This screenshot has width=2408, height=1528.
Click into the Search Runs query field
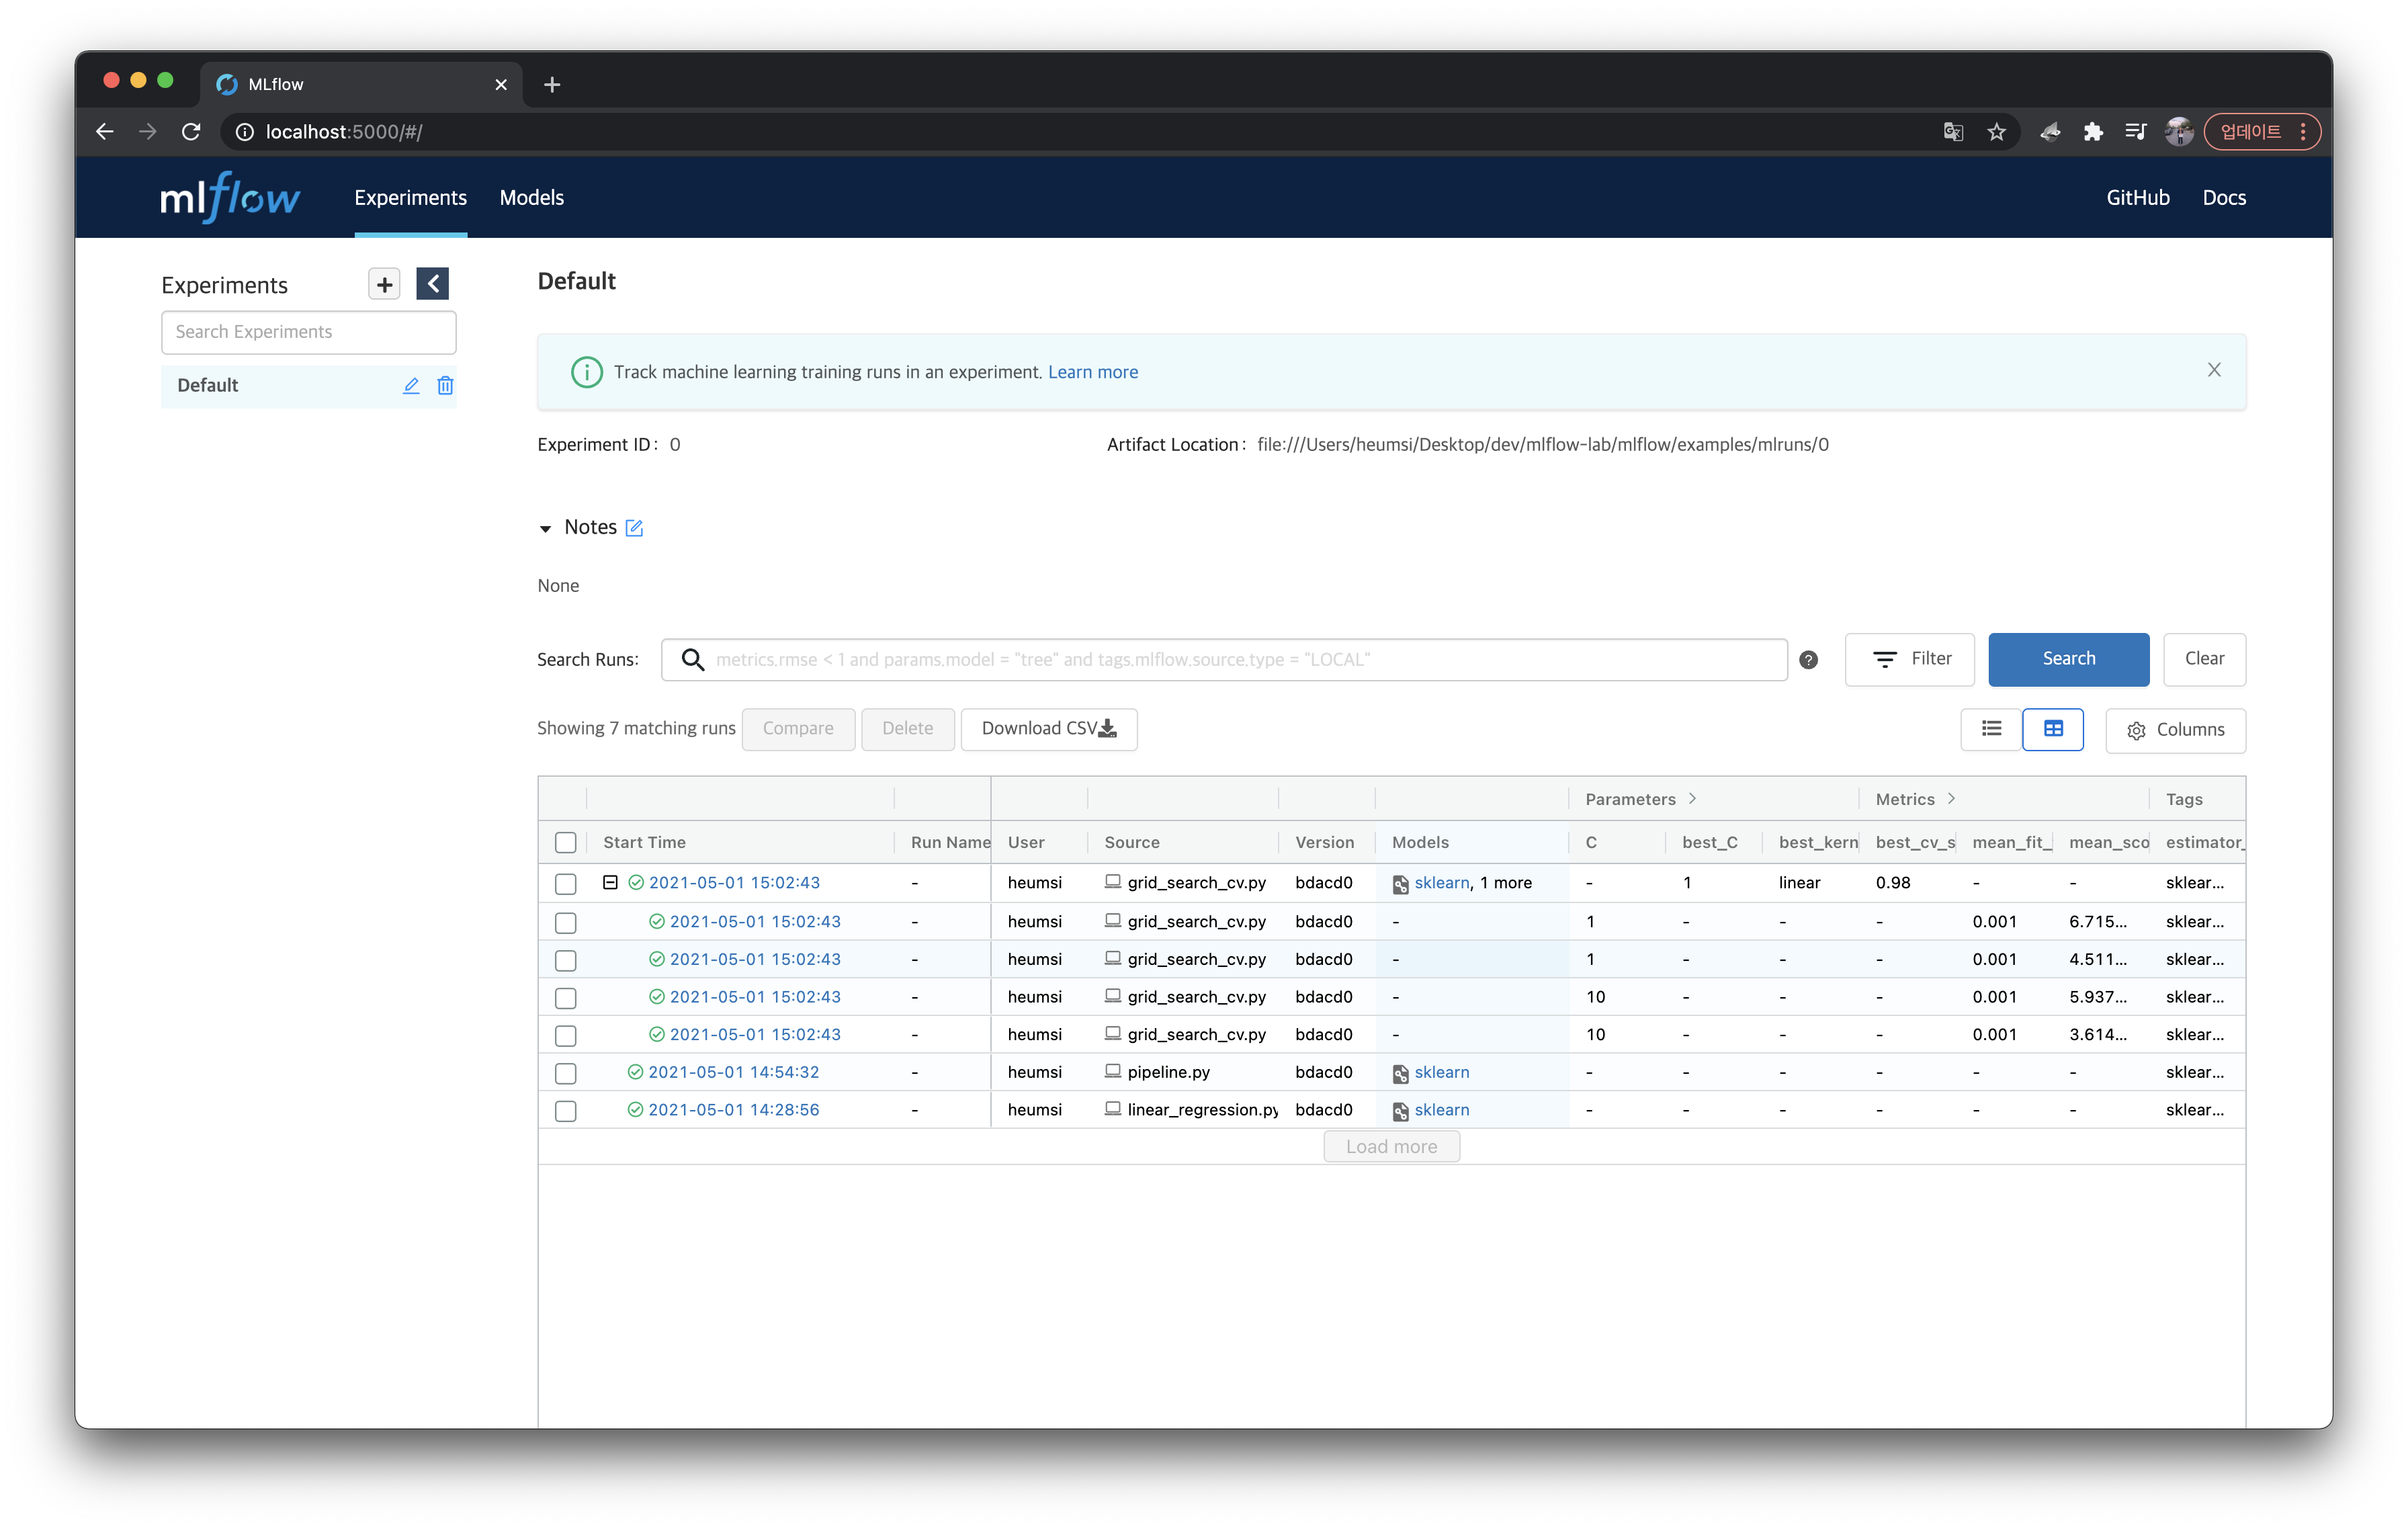point(1240,660)
